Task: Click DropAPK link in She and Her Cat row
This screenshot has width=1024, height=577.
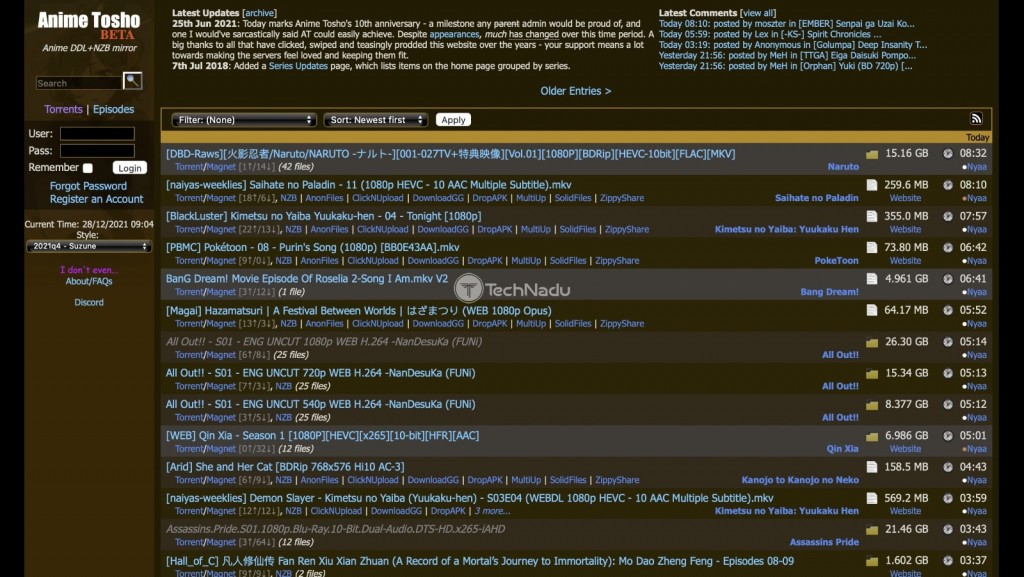Action: (x=485, y=480)
